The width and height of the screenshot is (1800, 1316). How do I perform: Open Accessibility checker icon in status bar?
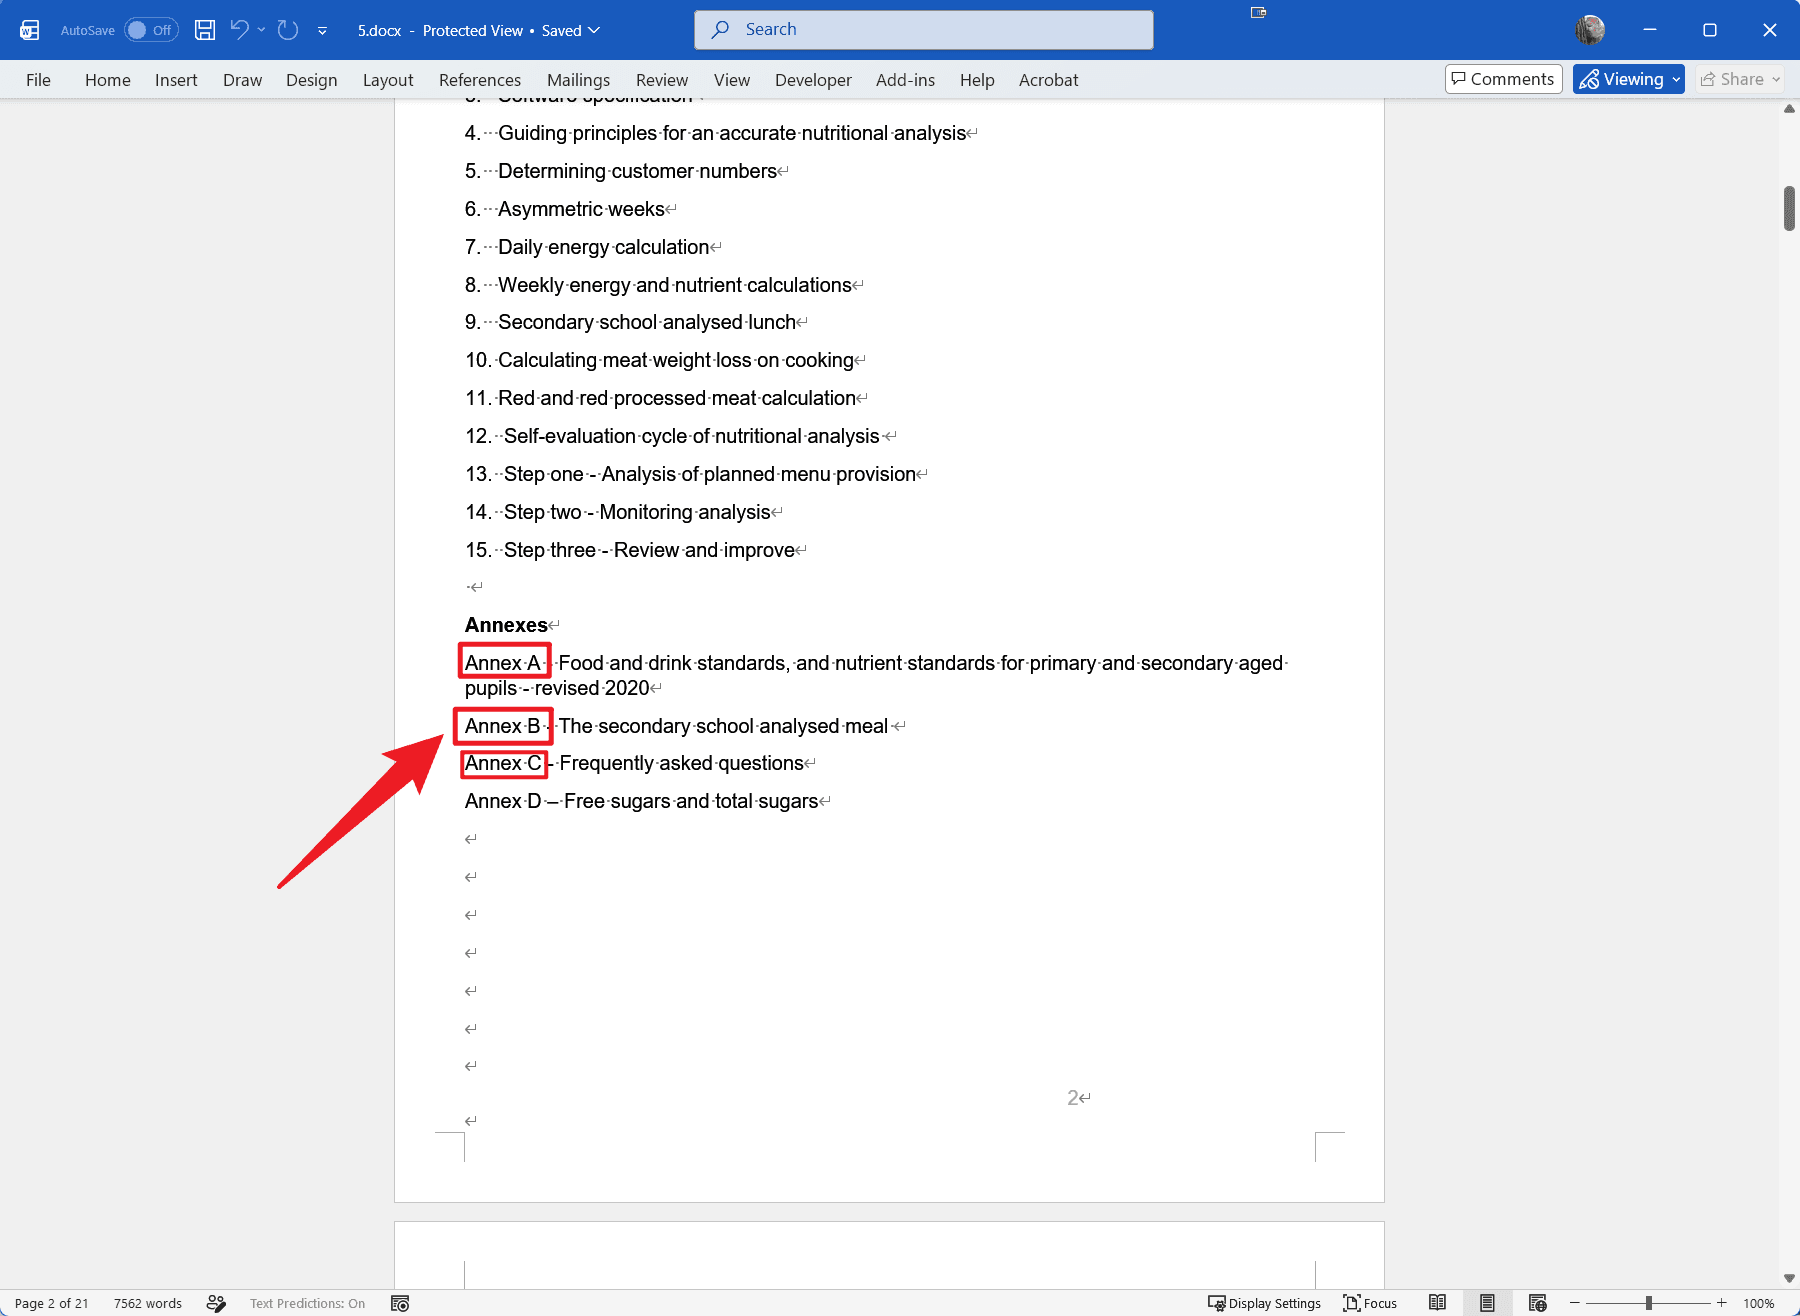(x=216, y=1303)
